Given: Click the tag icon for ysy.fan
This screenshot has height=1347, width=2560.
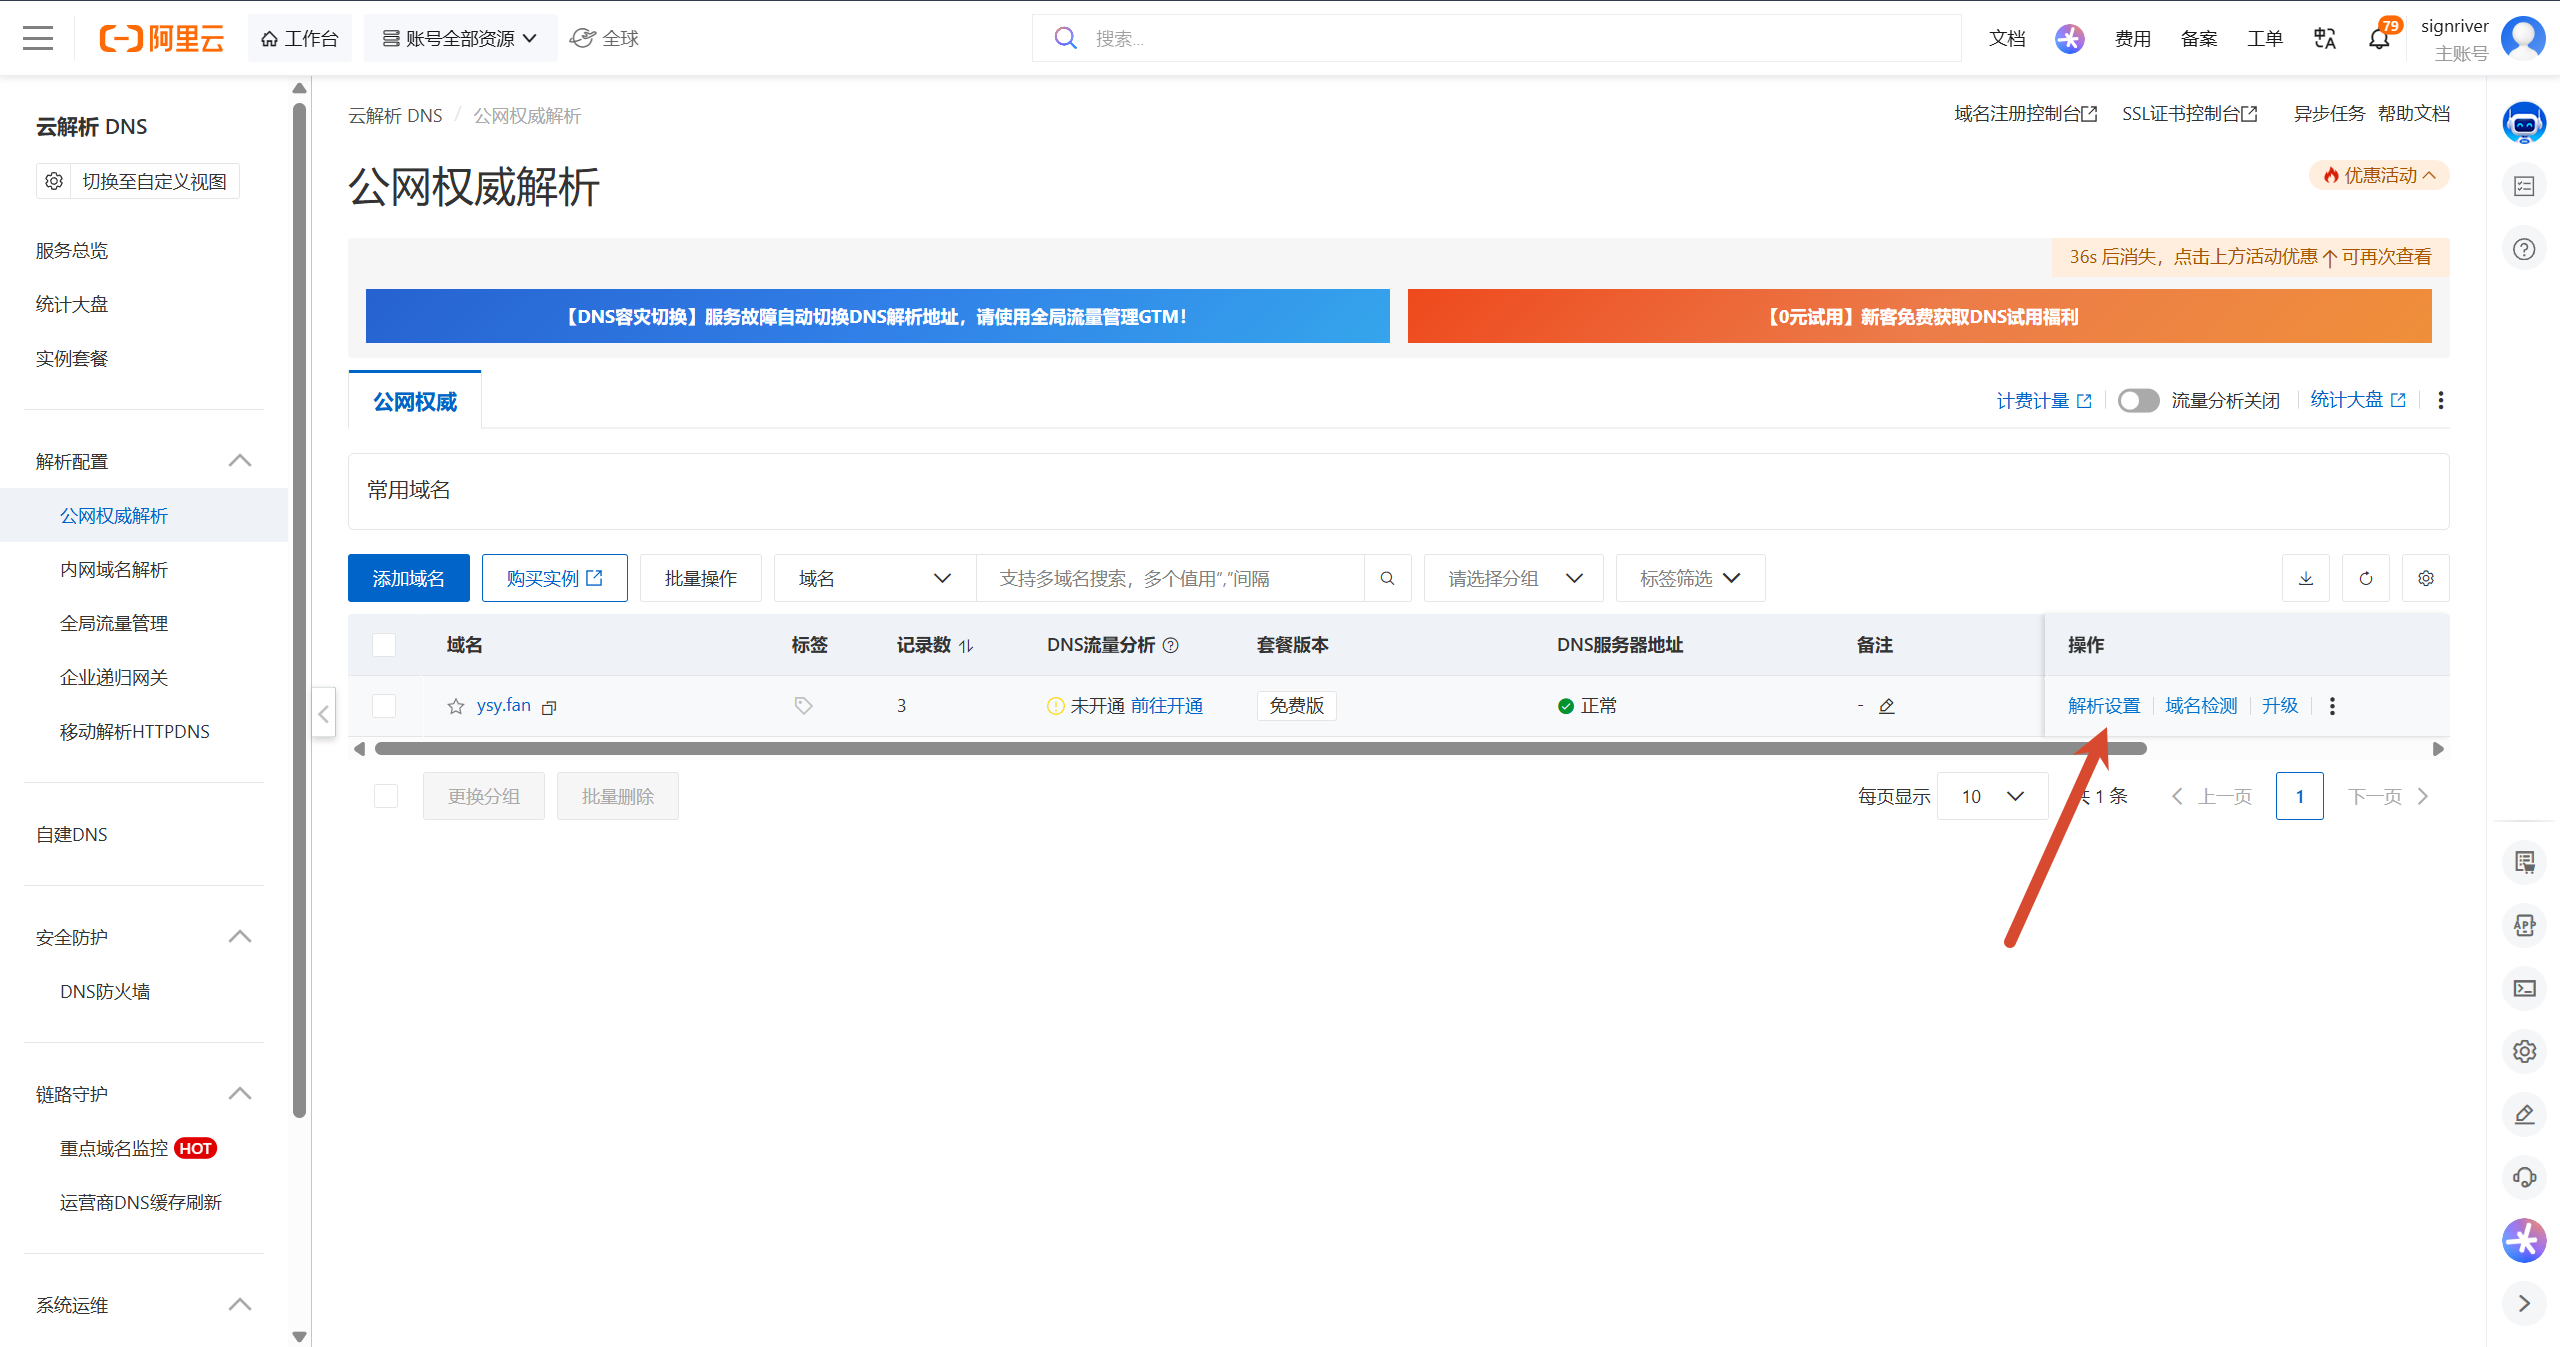Looking at the screenshot, I should (x=803, y=706).
